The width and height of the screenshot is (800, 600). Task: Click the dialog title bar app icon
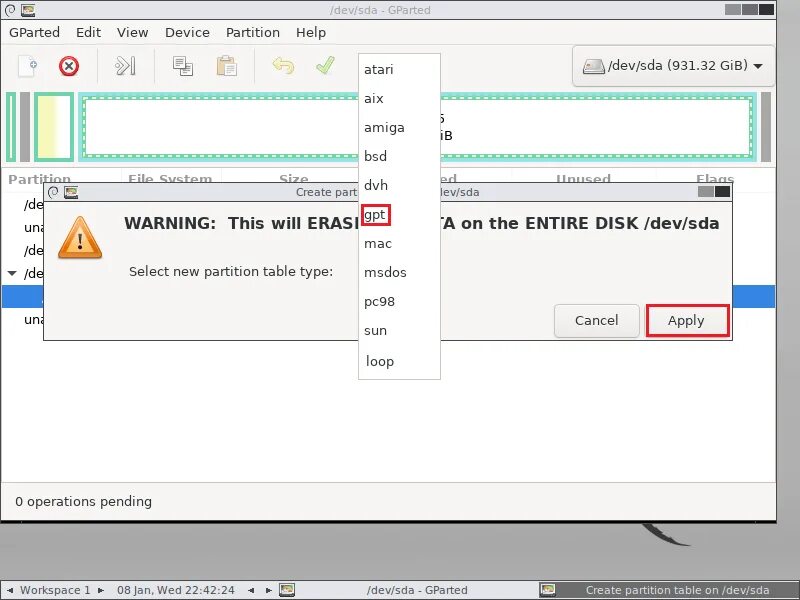tap(71, 192)
